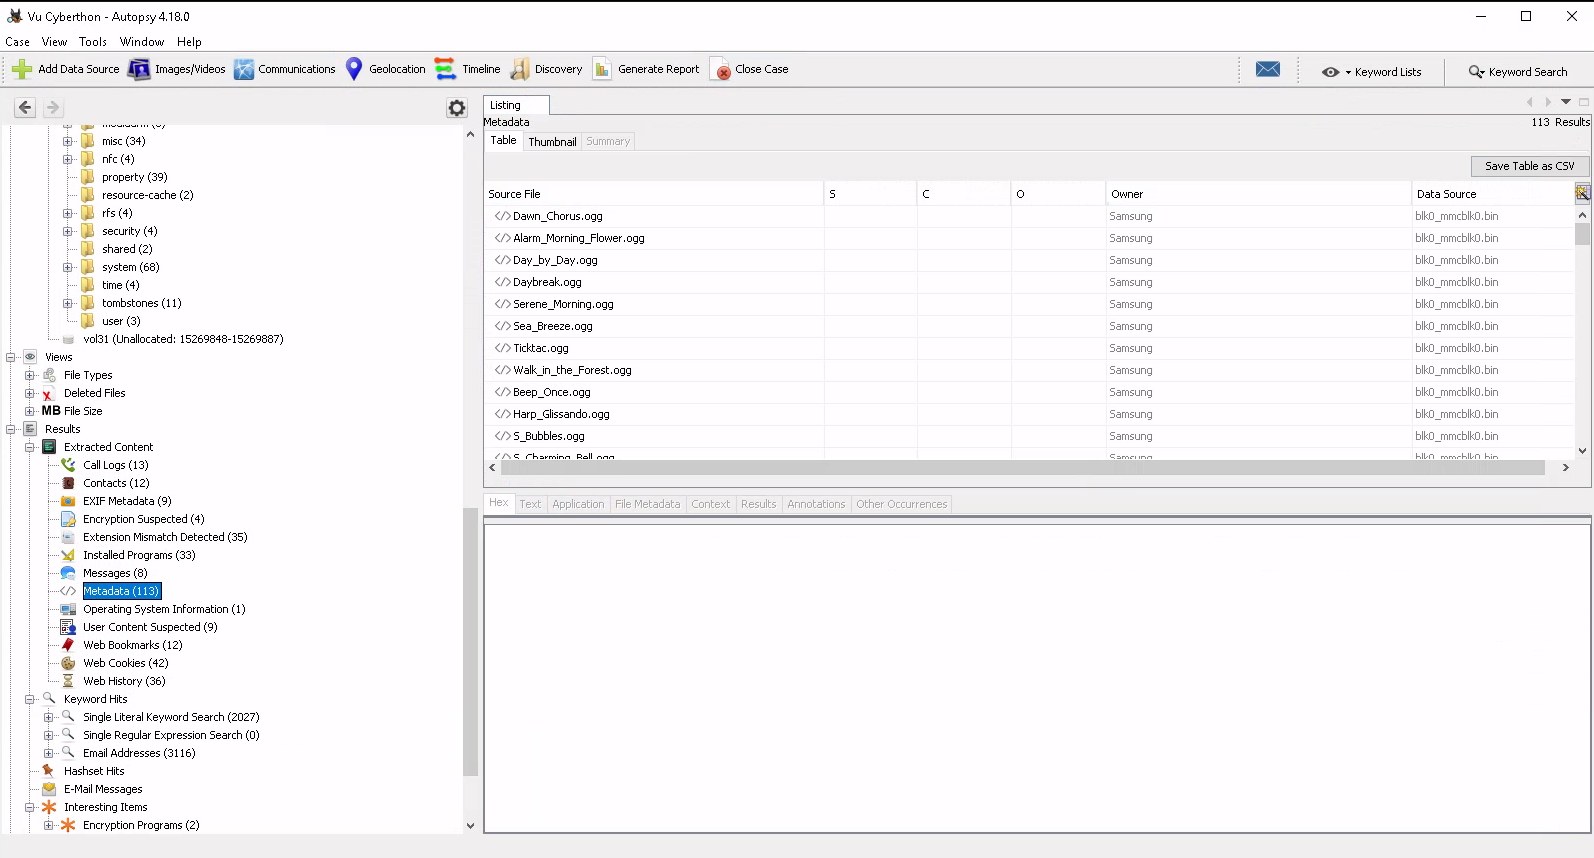Click the Encryption Suspected lock icon
This screenshot has width=1594, height=858.
(x=68, y=519)
